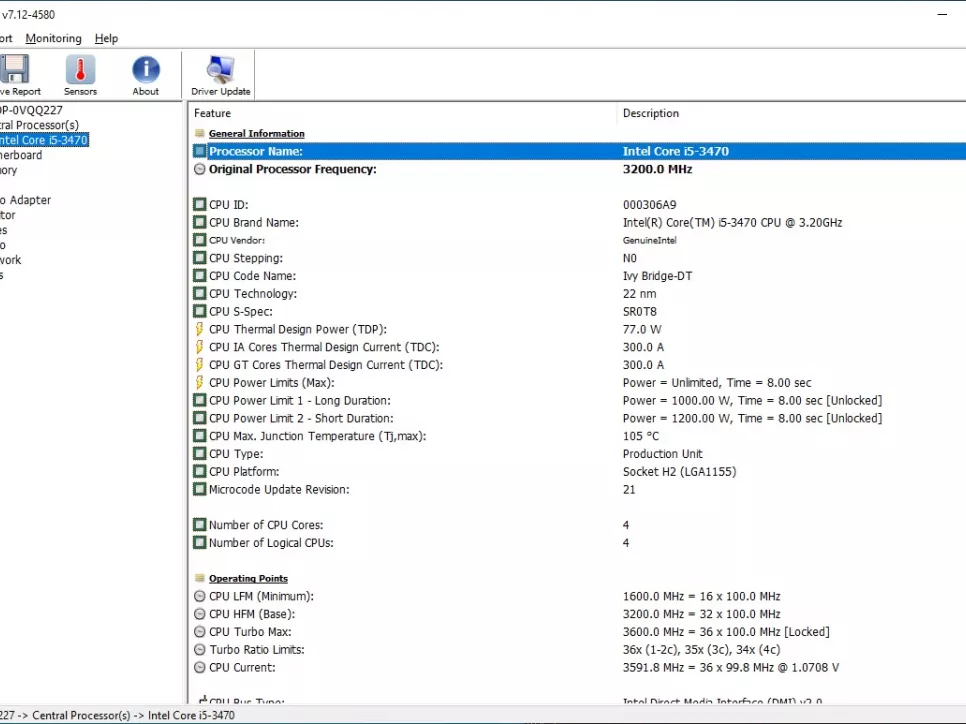Click the Ivy Bridge-DT value
966x724 pixels.
pyautogui.click(x=657, y=276)
